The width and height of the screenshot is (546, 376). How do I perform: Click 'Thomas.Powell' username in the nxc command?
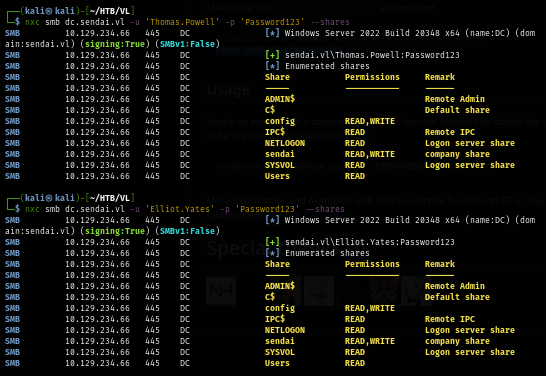182,22
